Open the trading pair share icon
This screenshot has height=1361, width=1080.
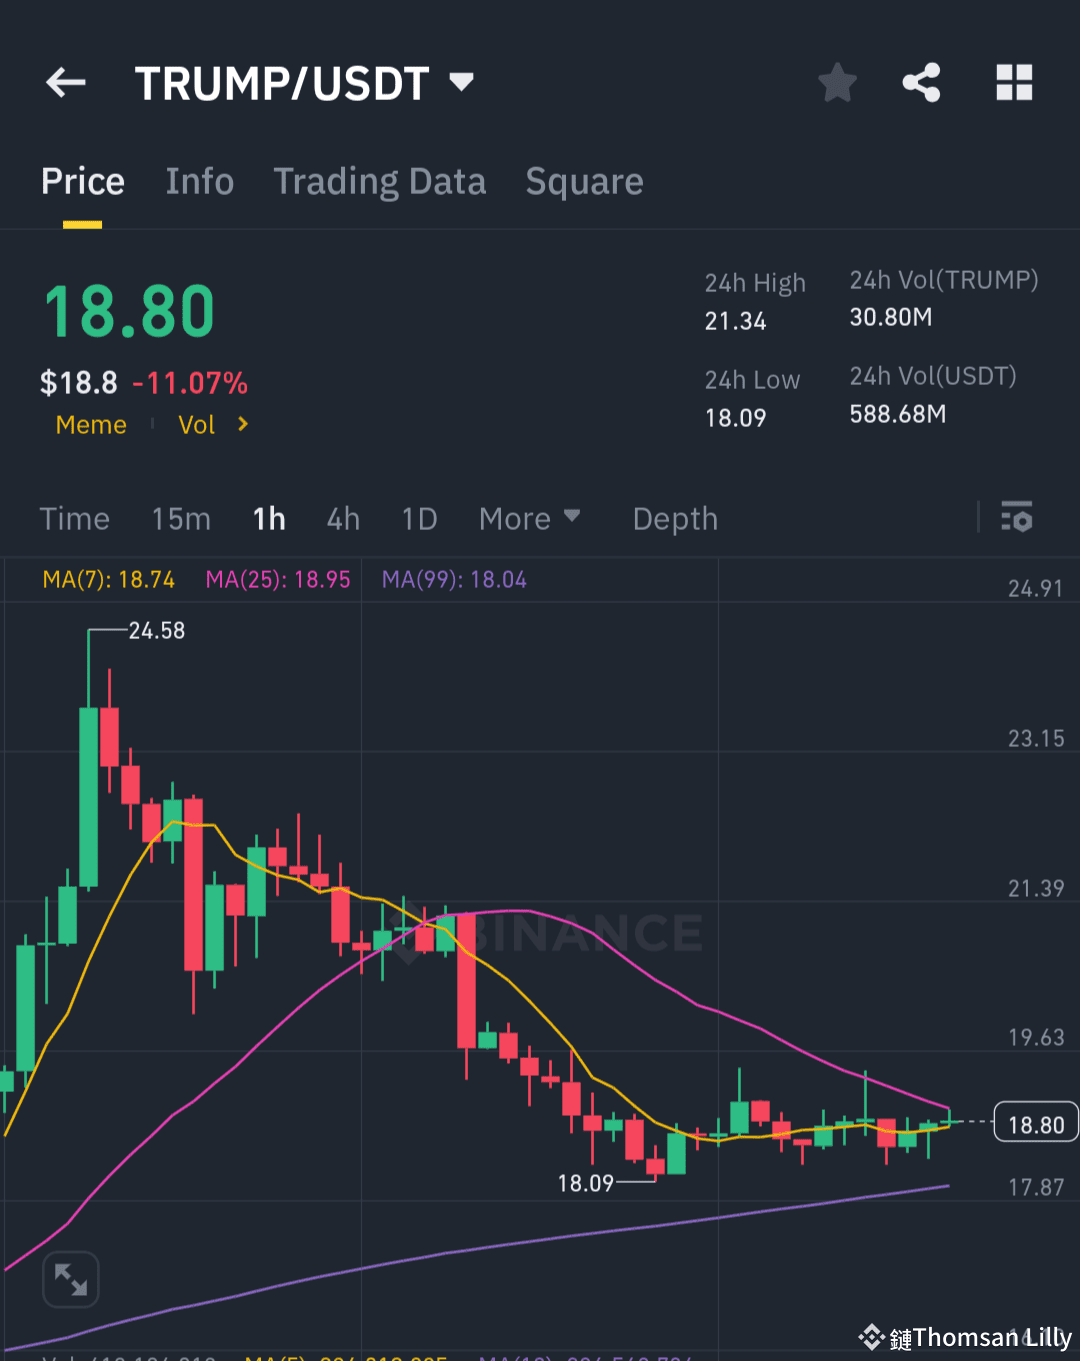pyautogui.click(x=921, y=83)
